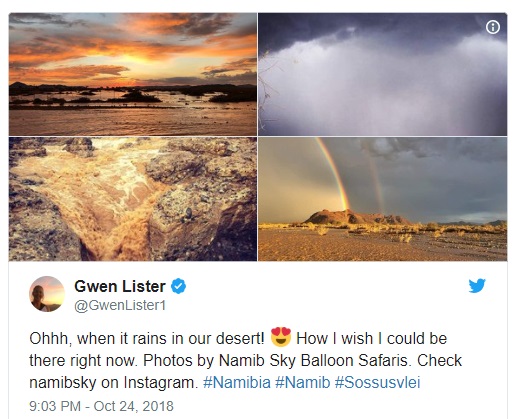Viewport: 522px width, 419px height.
Task: Click the word 'Instagram' in the tweet
Action: [x=159, y=383]
